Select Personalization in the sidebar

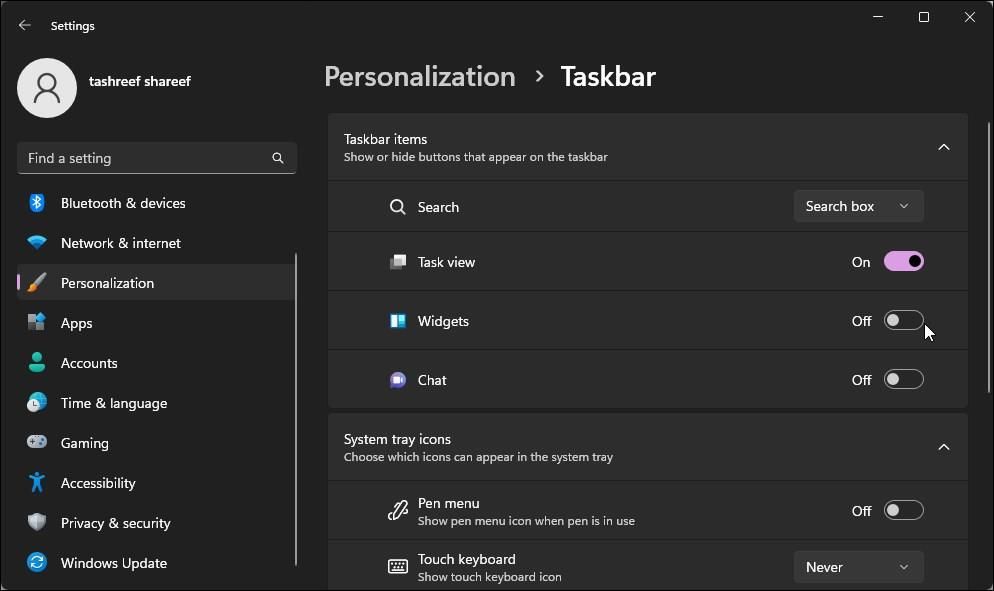pos(156,283)
